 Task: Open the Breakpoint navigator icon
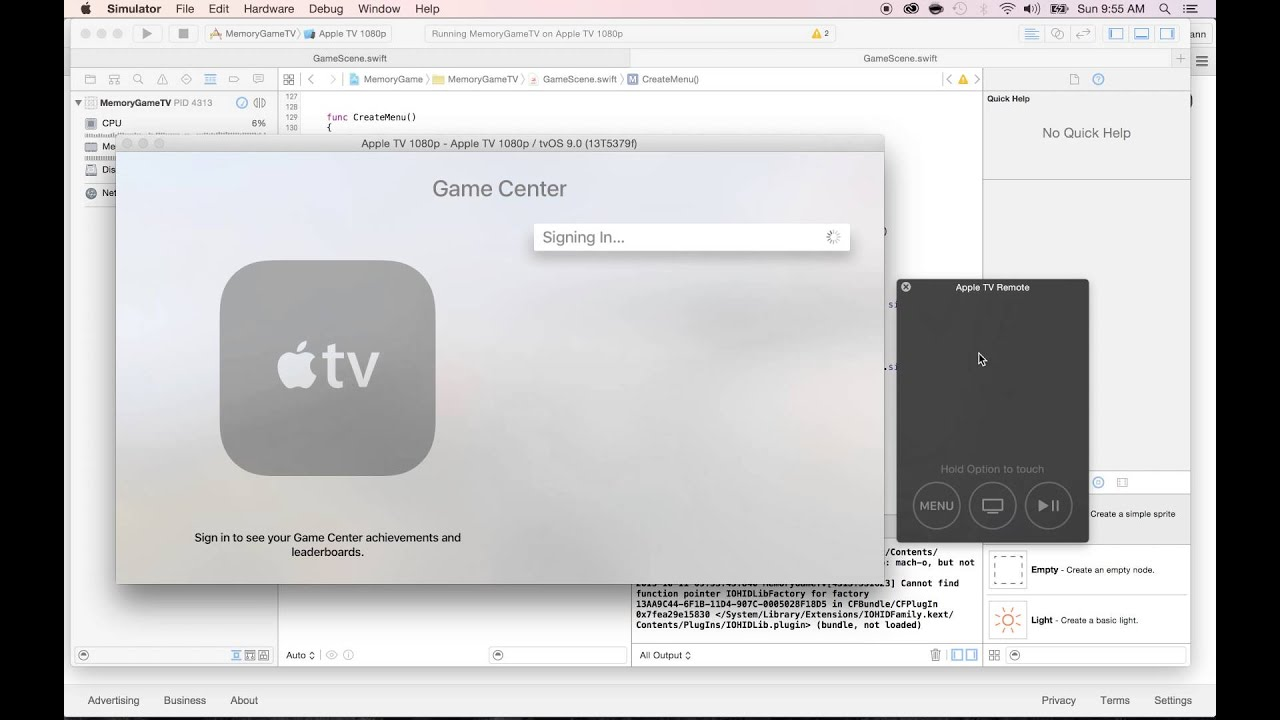click(234, 79)
